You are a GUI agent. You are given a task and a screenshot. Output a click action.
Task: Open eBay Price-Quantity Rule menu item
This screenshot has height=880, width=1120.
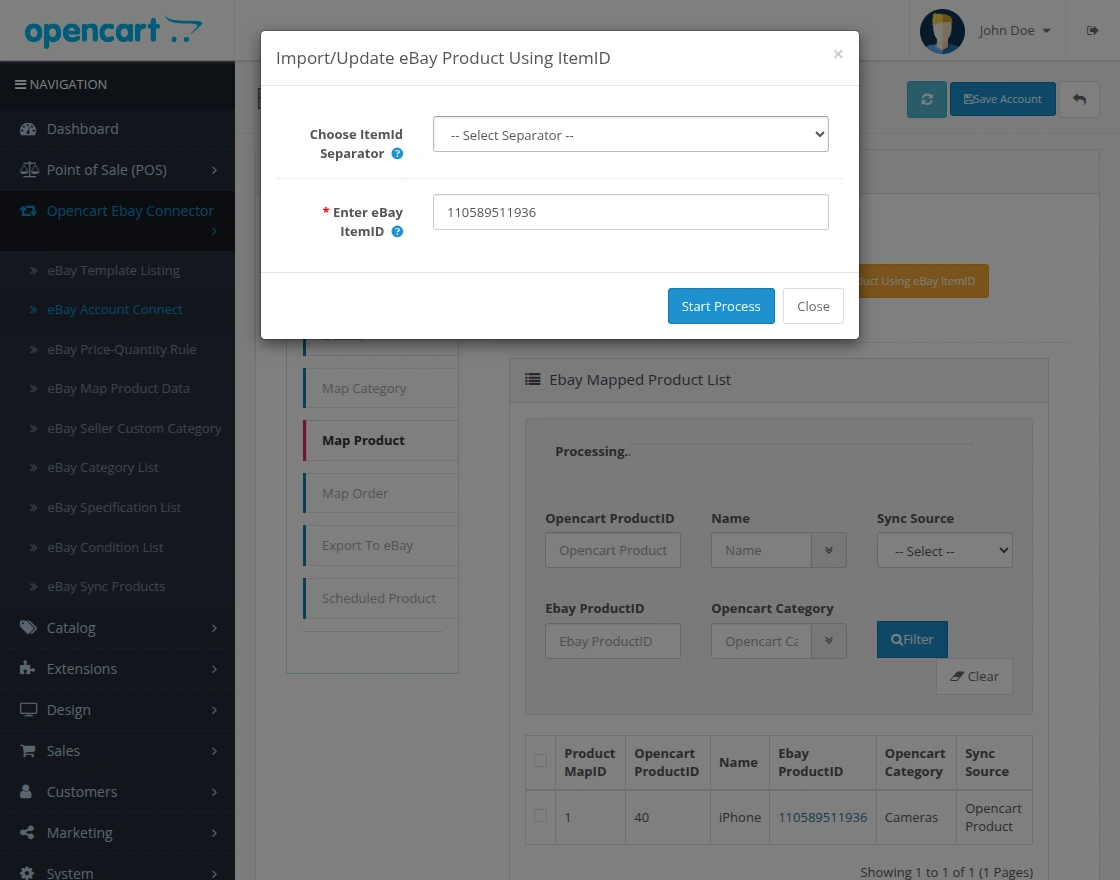pyautogui.click(x=121, y=349)
